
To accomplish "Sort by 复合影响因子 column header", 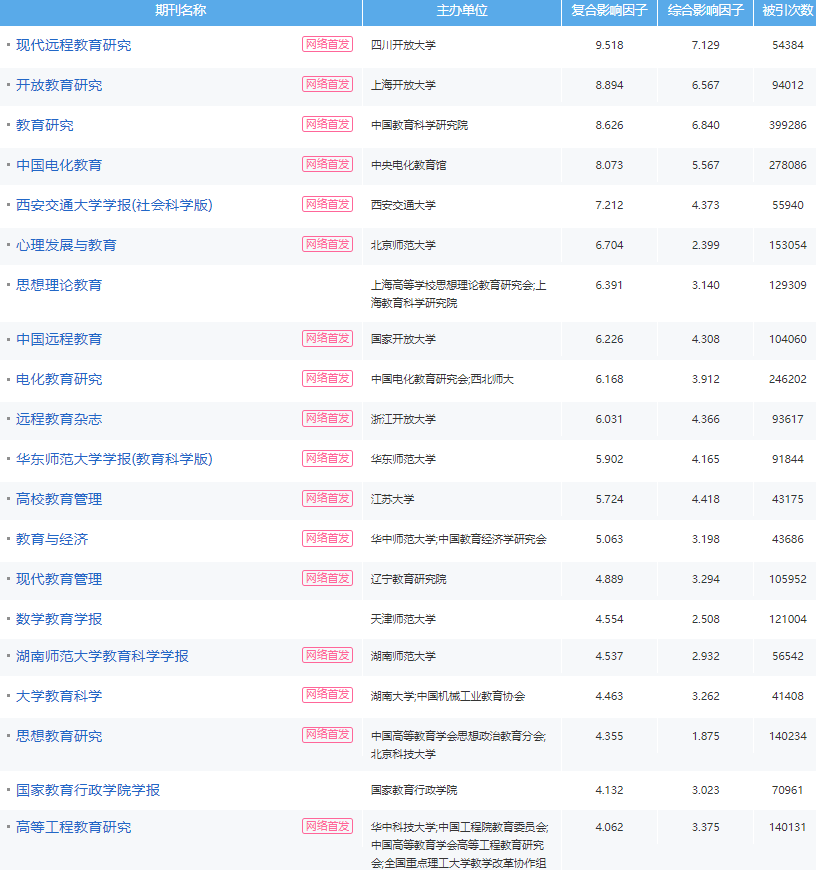I will pyautogui.click(x=609, y=11).
